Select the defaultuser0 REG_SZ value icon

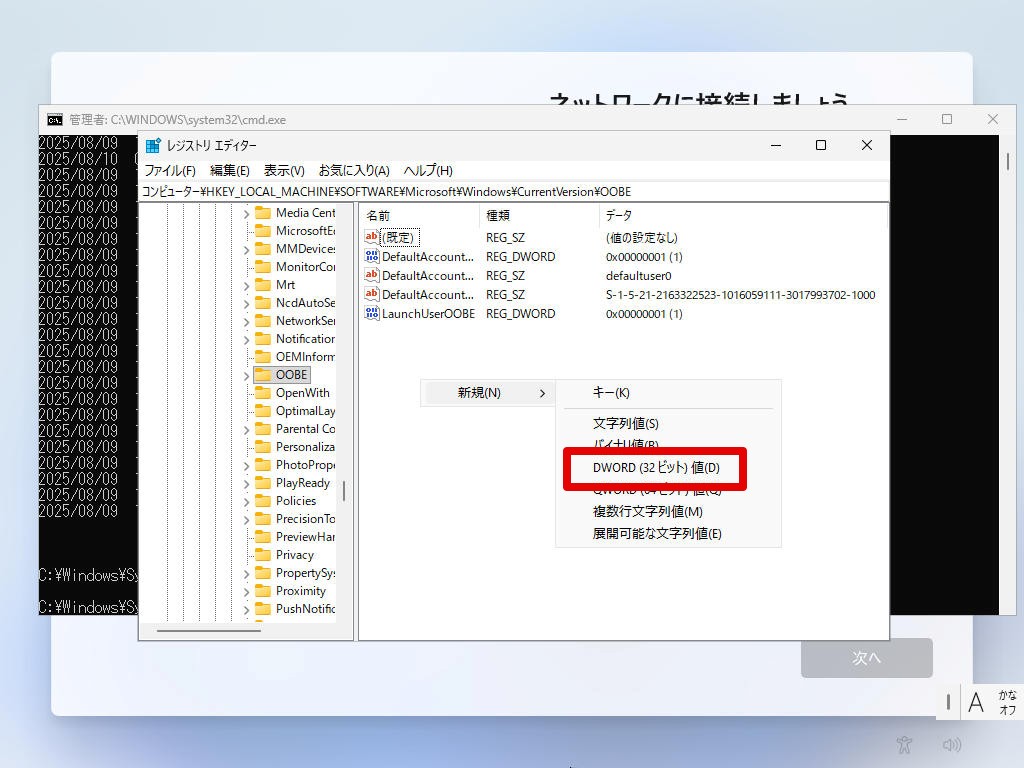click(x=372, y=275)
